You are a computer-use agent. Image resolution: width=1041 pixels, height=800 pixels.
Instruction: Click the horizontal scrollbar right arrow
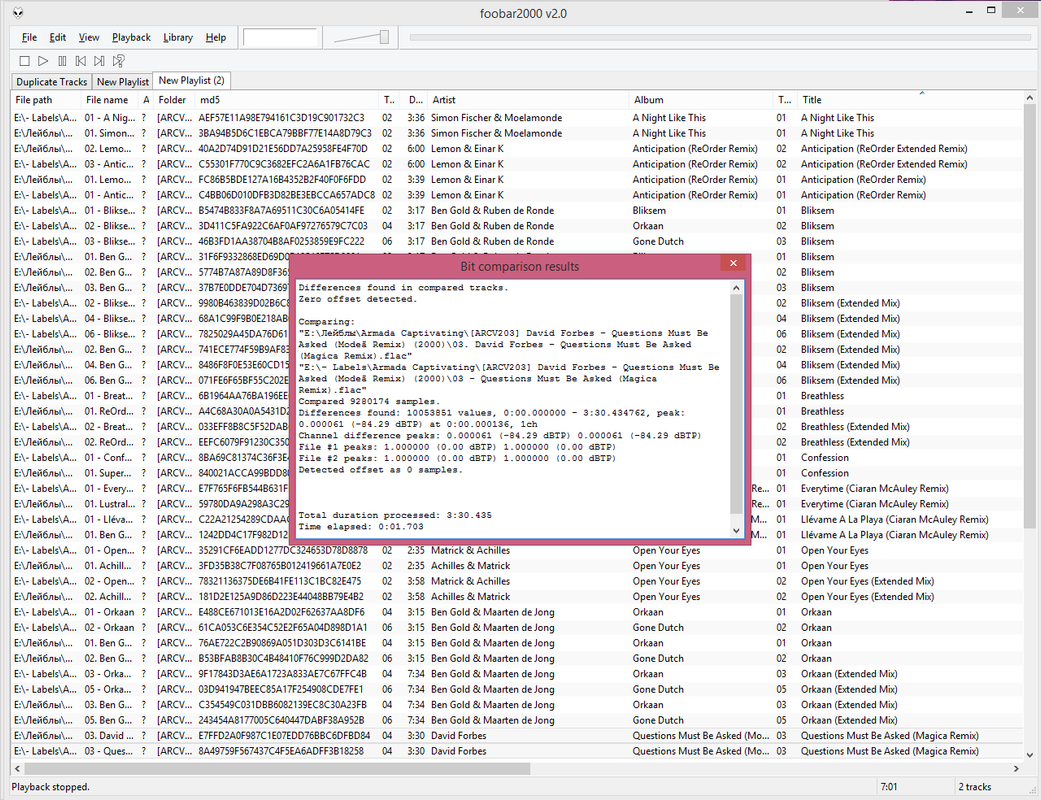[x=1016, y=768]
